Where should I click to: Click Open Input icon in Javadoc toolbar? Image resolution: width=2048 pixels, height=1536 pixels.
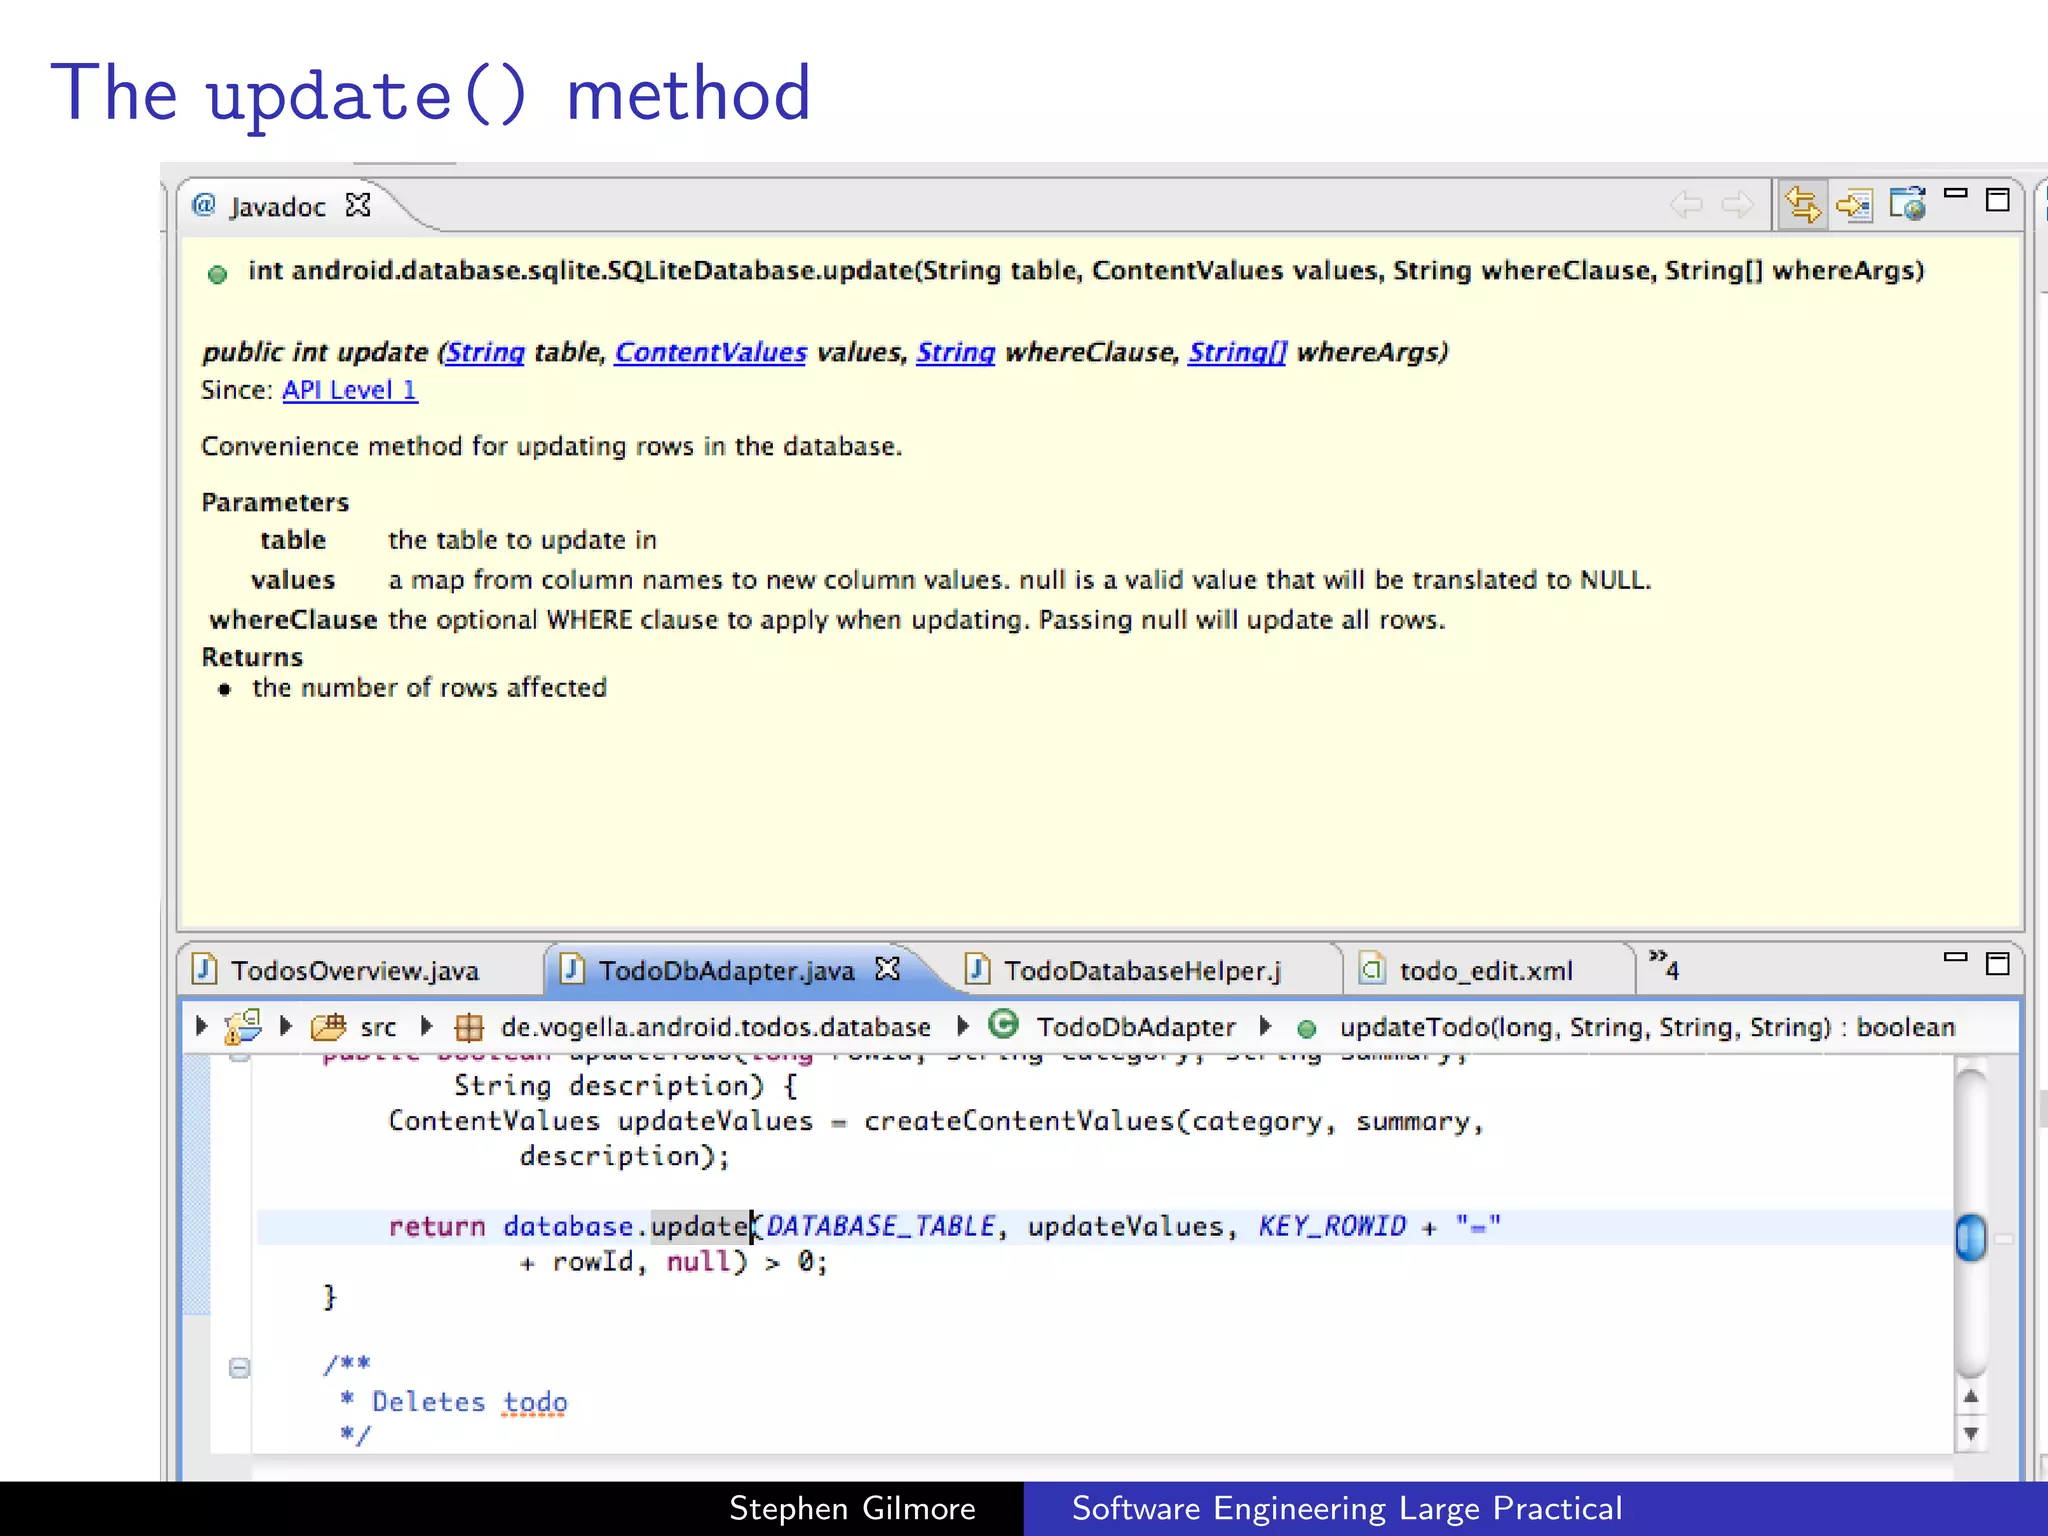tap(1854, 205)
